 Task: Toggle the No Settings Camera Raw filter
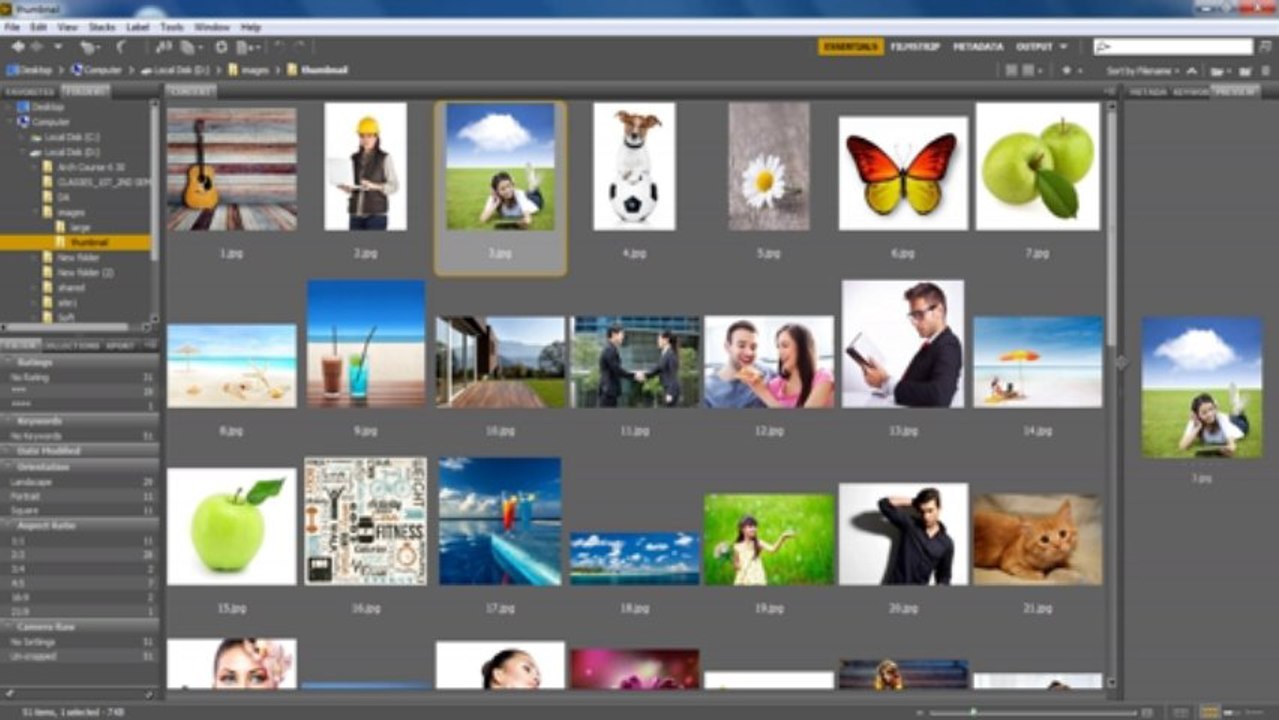(80, 642)
